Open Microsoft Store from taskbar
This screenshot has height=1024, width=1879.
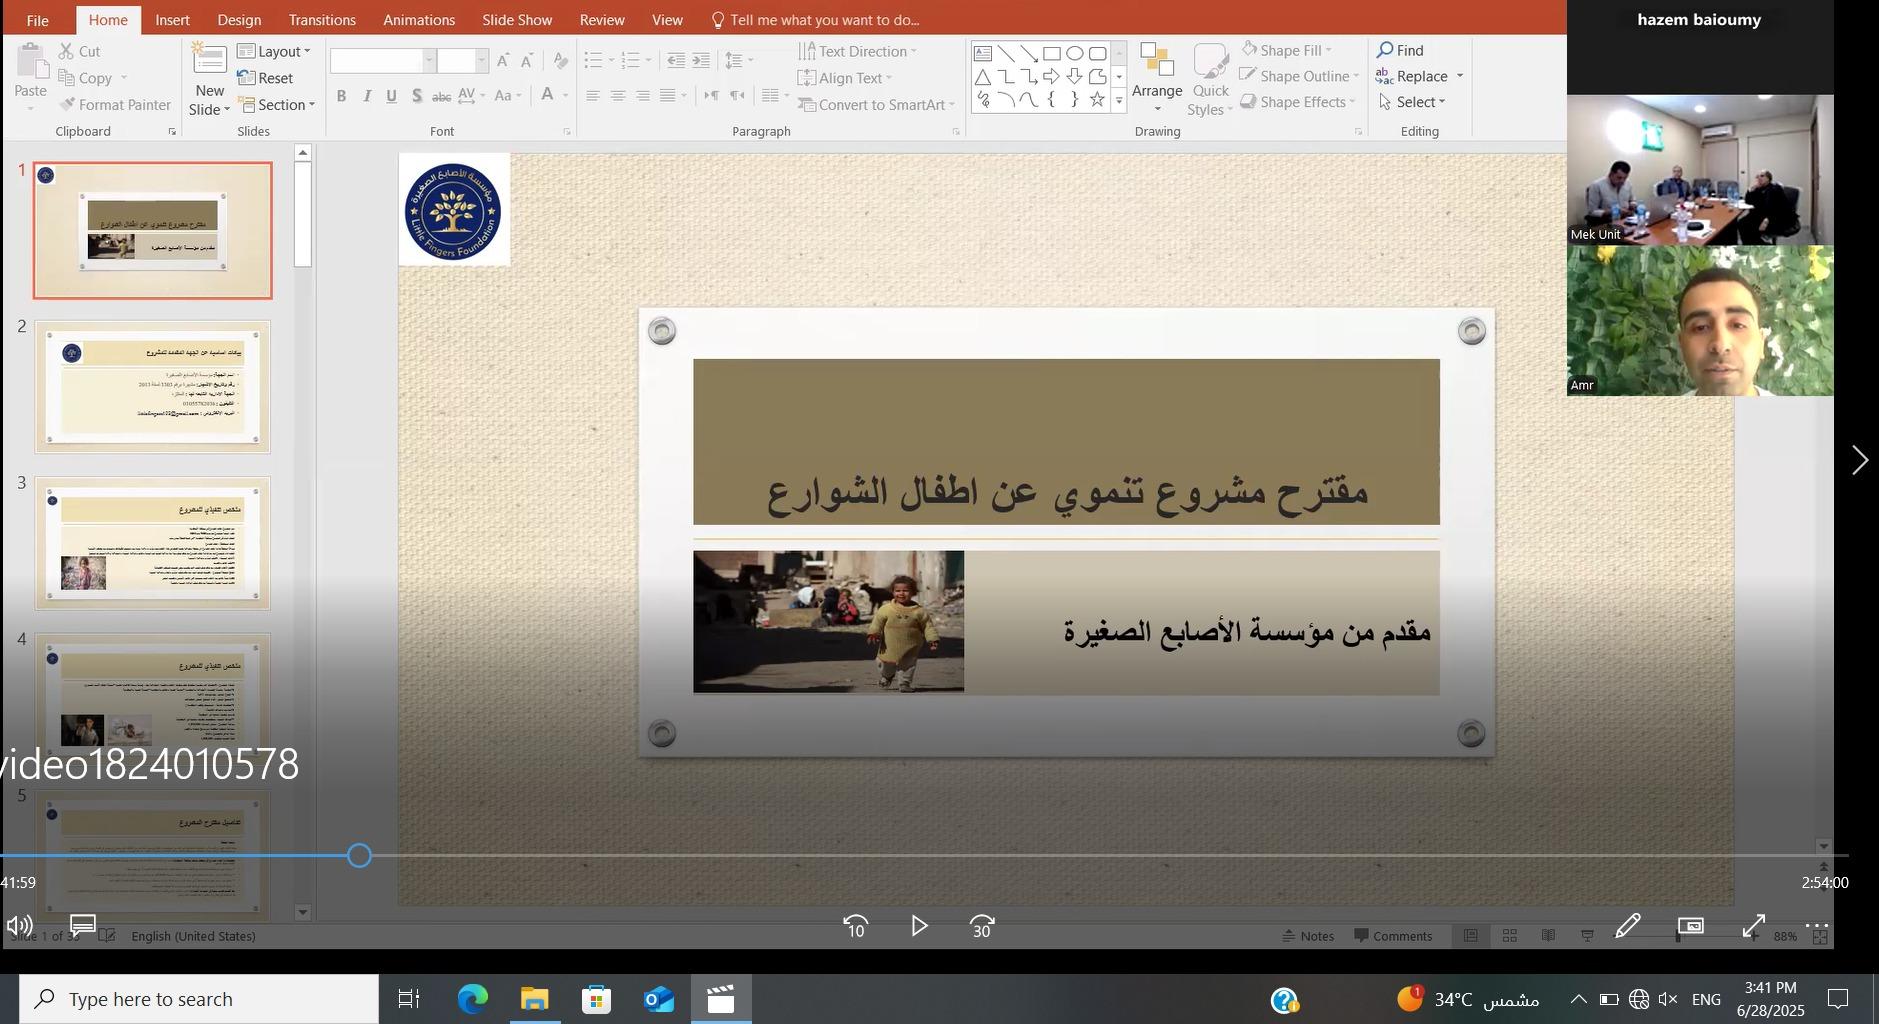(597, 999)
